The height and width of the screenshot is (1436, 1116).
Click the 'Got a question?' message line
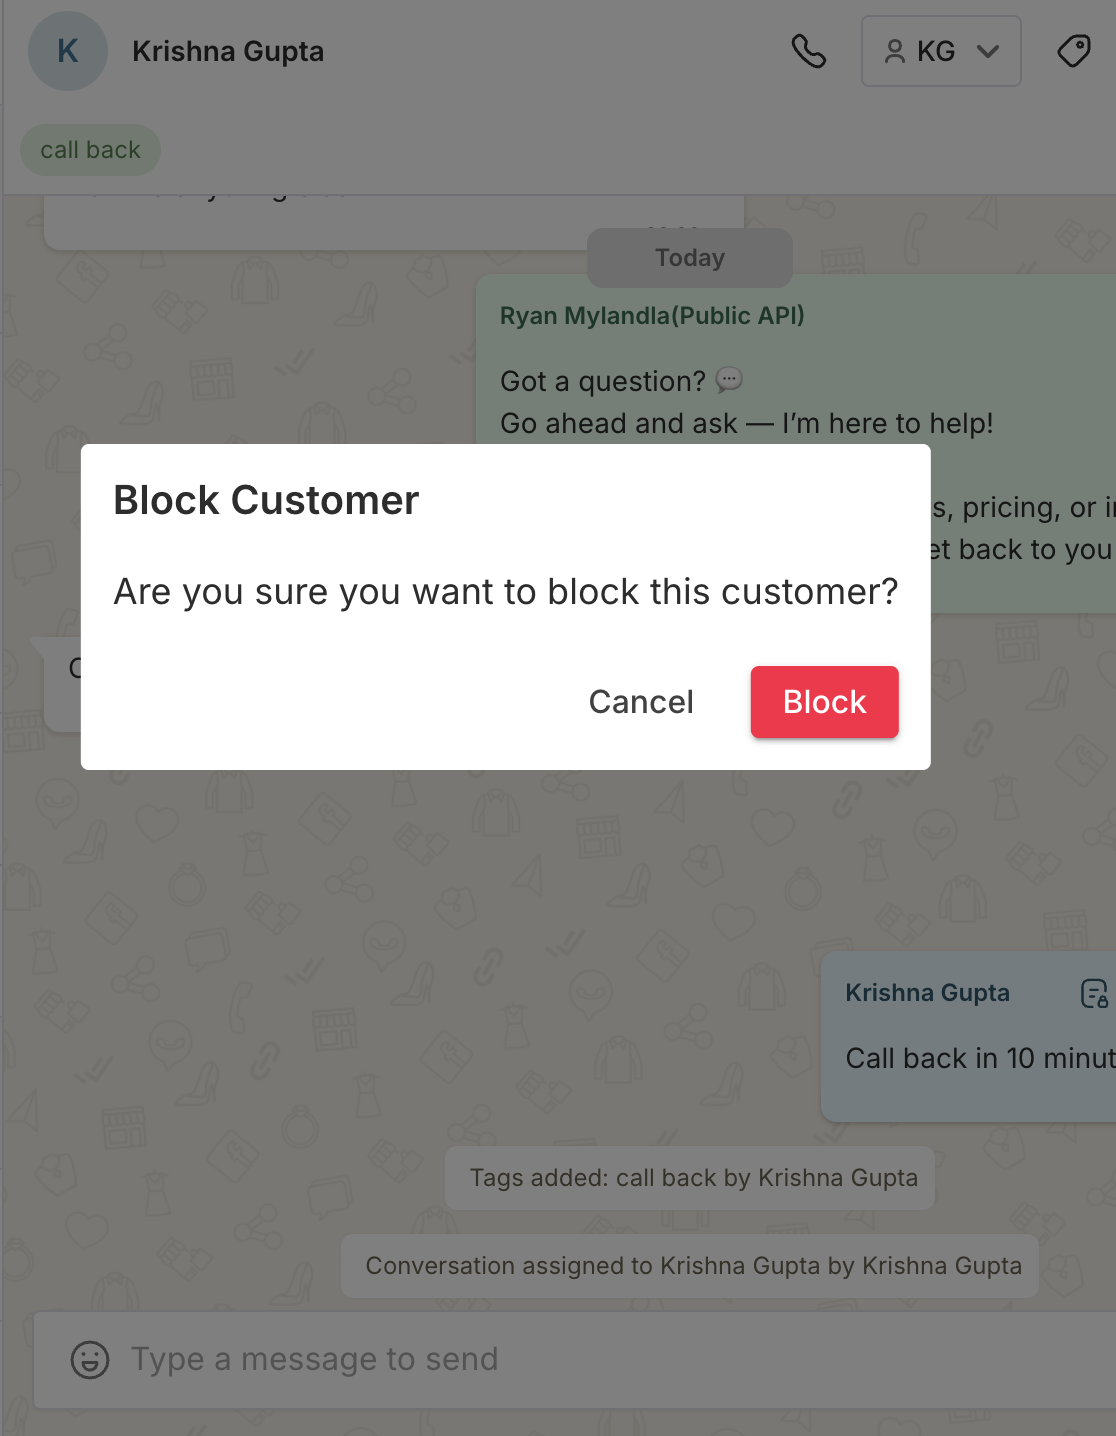pyautogui.click(x=603, y=381)
